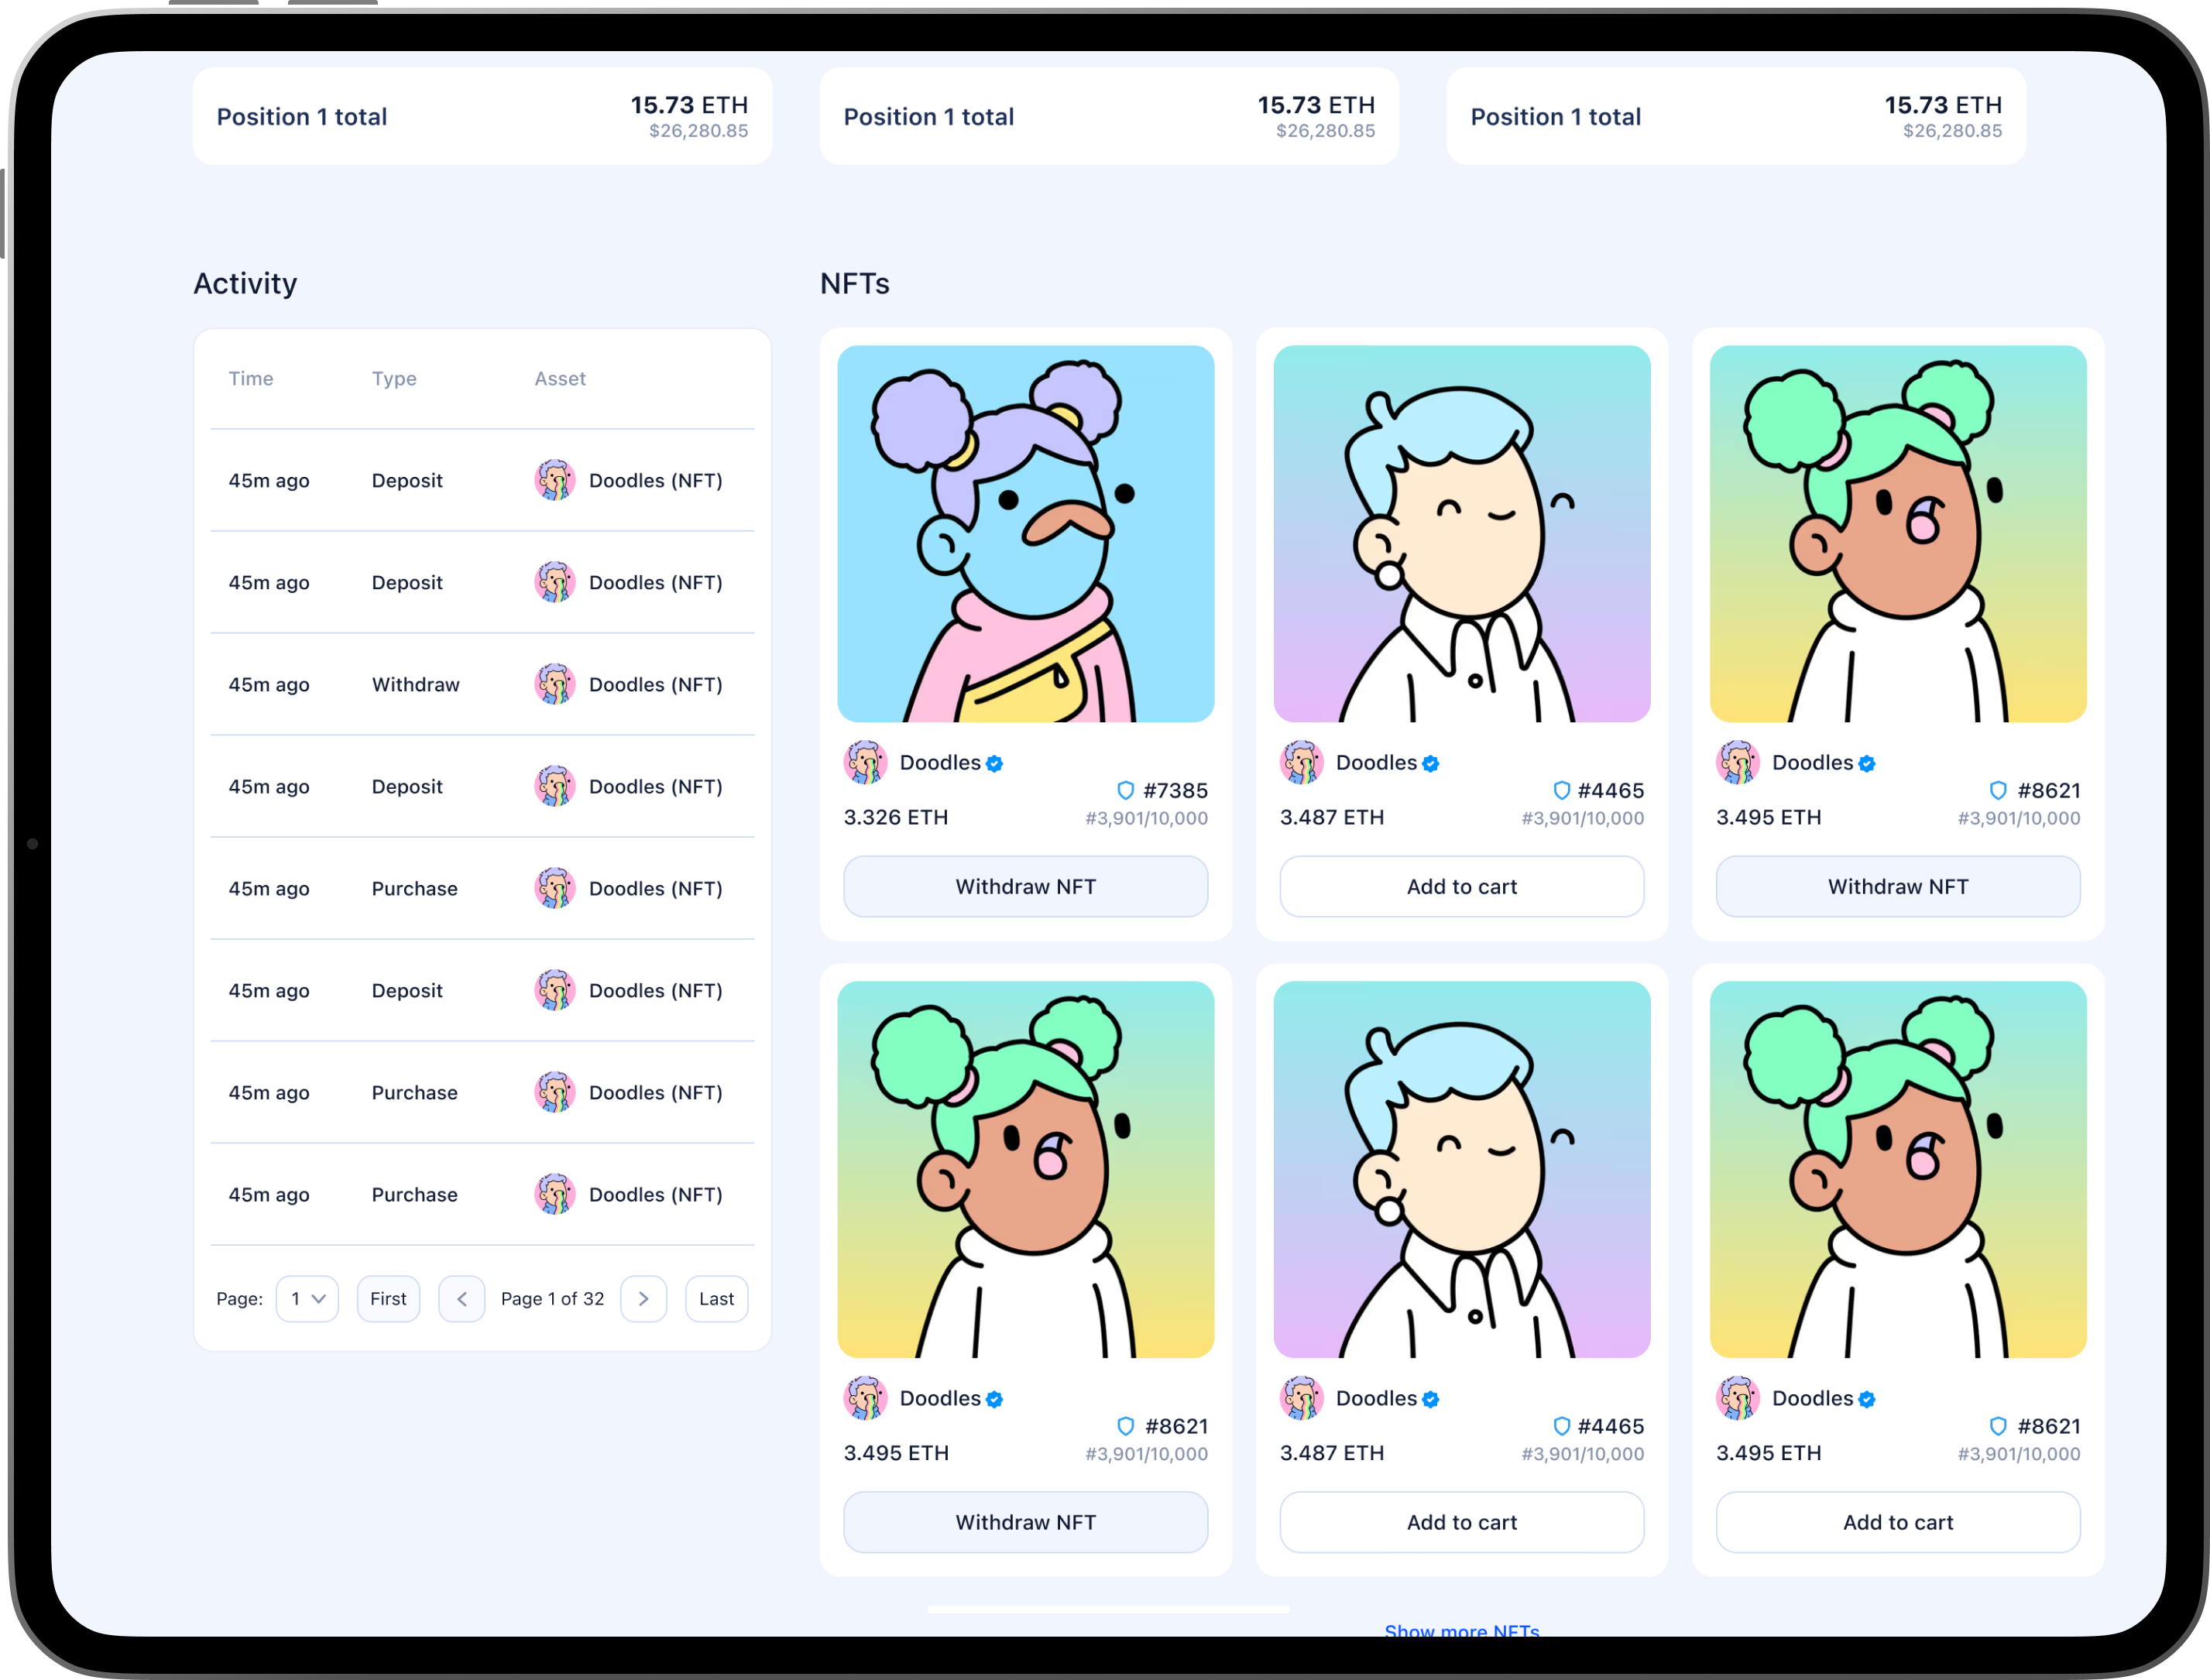Click verified badge on bottom-right Doodles card
This screenshot has height=1680, width=2210.
[x=1867, y=1400]
